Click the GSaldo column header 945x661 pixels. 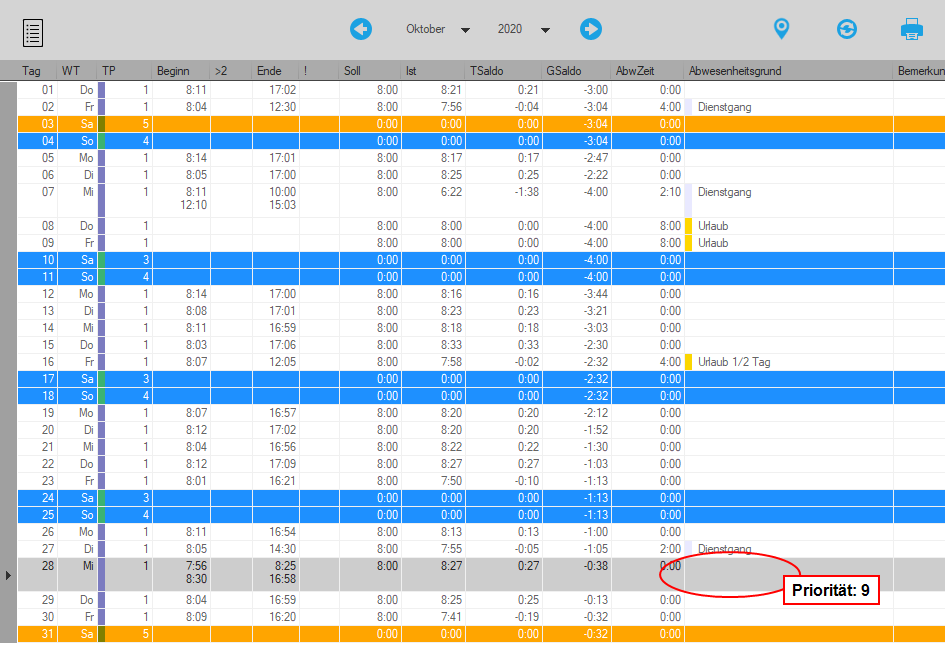pos(563,71)
